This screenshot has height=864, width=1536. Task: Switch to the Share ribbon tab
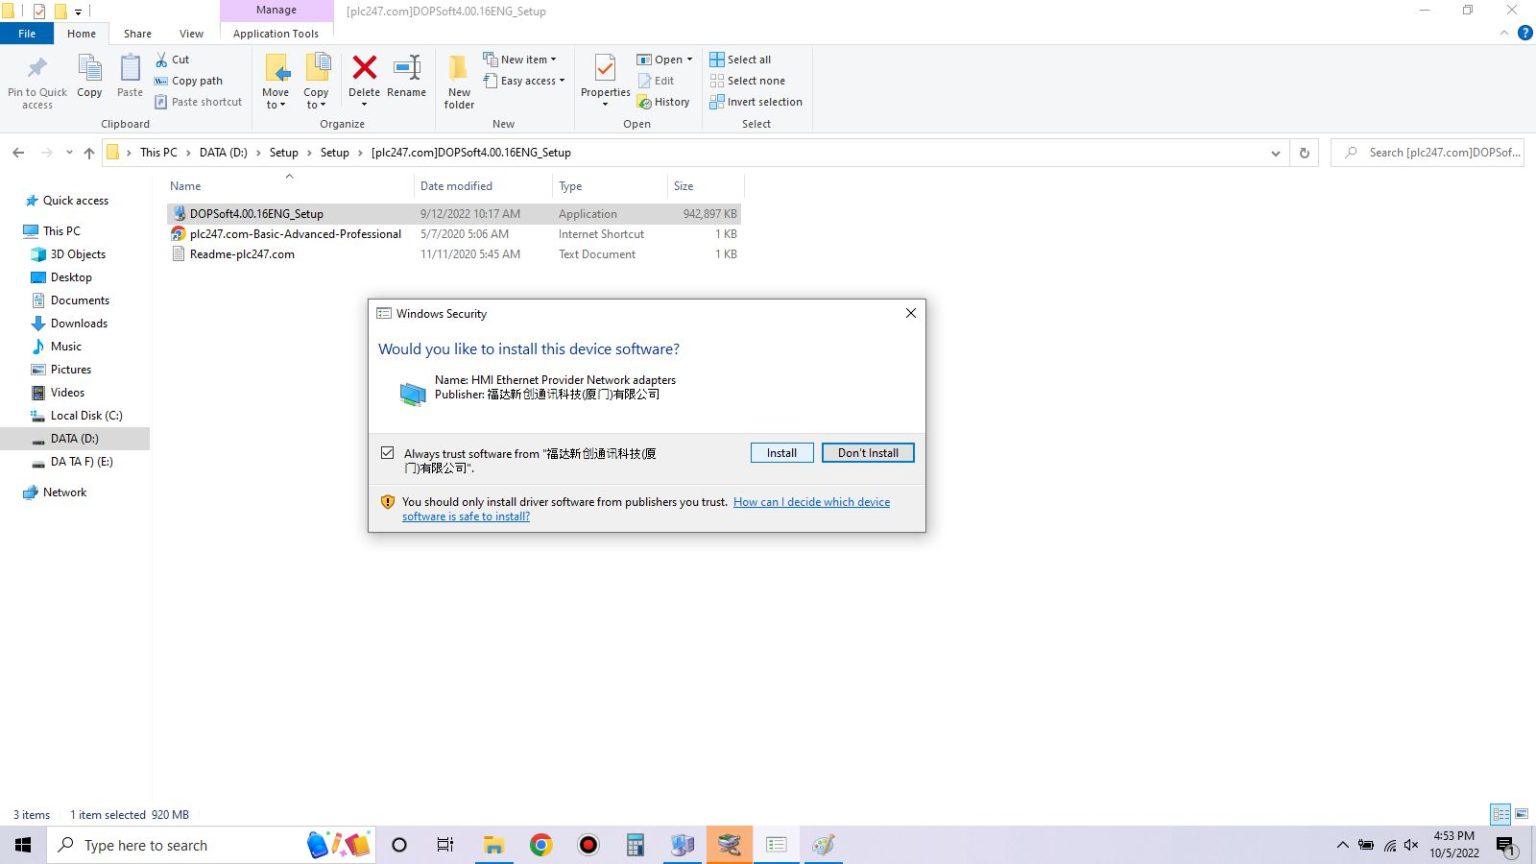[x=138, y=33]
